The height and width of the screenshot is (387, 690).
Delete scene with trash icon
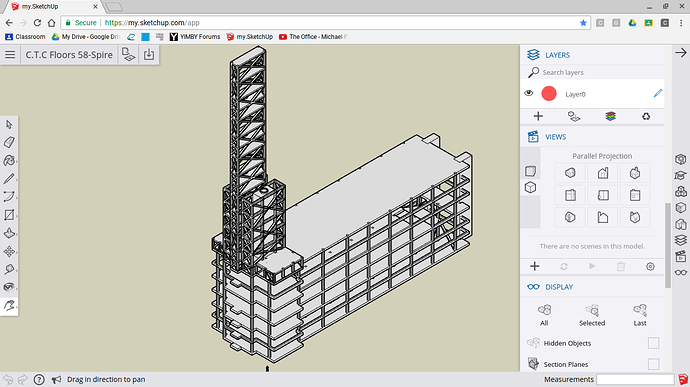point(621,266)
